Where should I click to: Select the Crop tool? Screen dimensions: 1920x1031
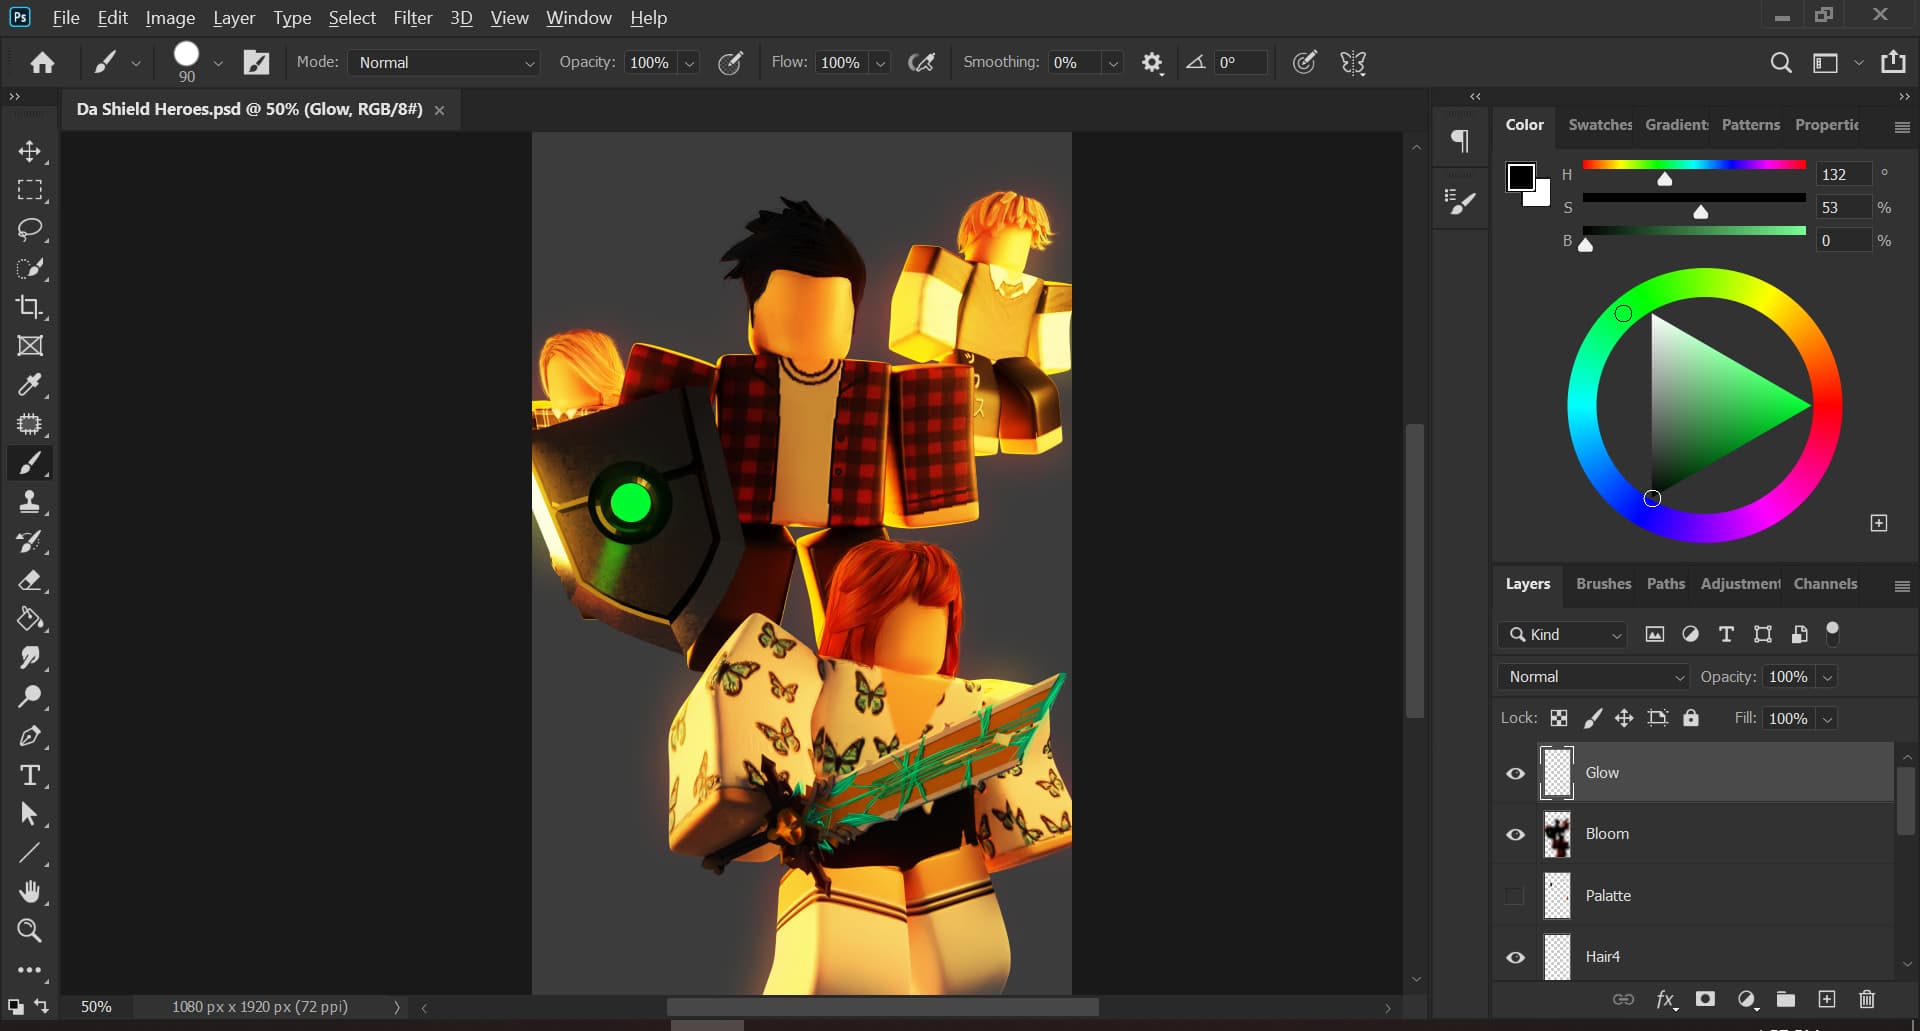point(30,307)
